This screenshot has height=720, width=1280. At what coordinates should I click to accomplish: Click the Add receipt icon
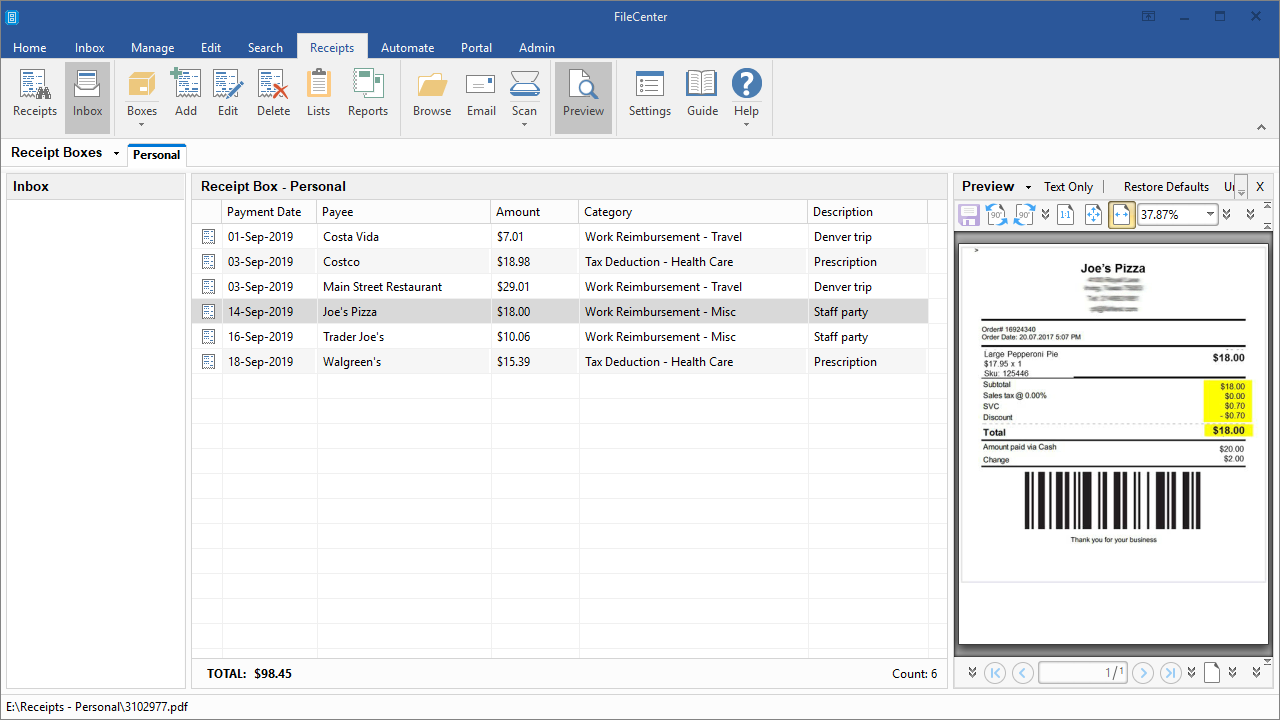(186, 94)
